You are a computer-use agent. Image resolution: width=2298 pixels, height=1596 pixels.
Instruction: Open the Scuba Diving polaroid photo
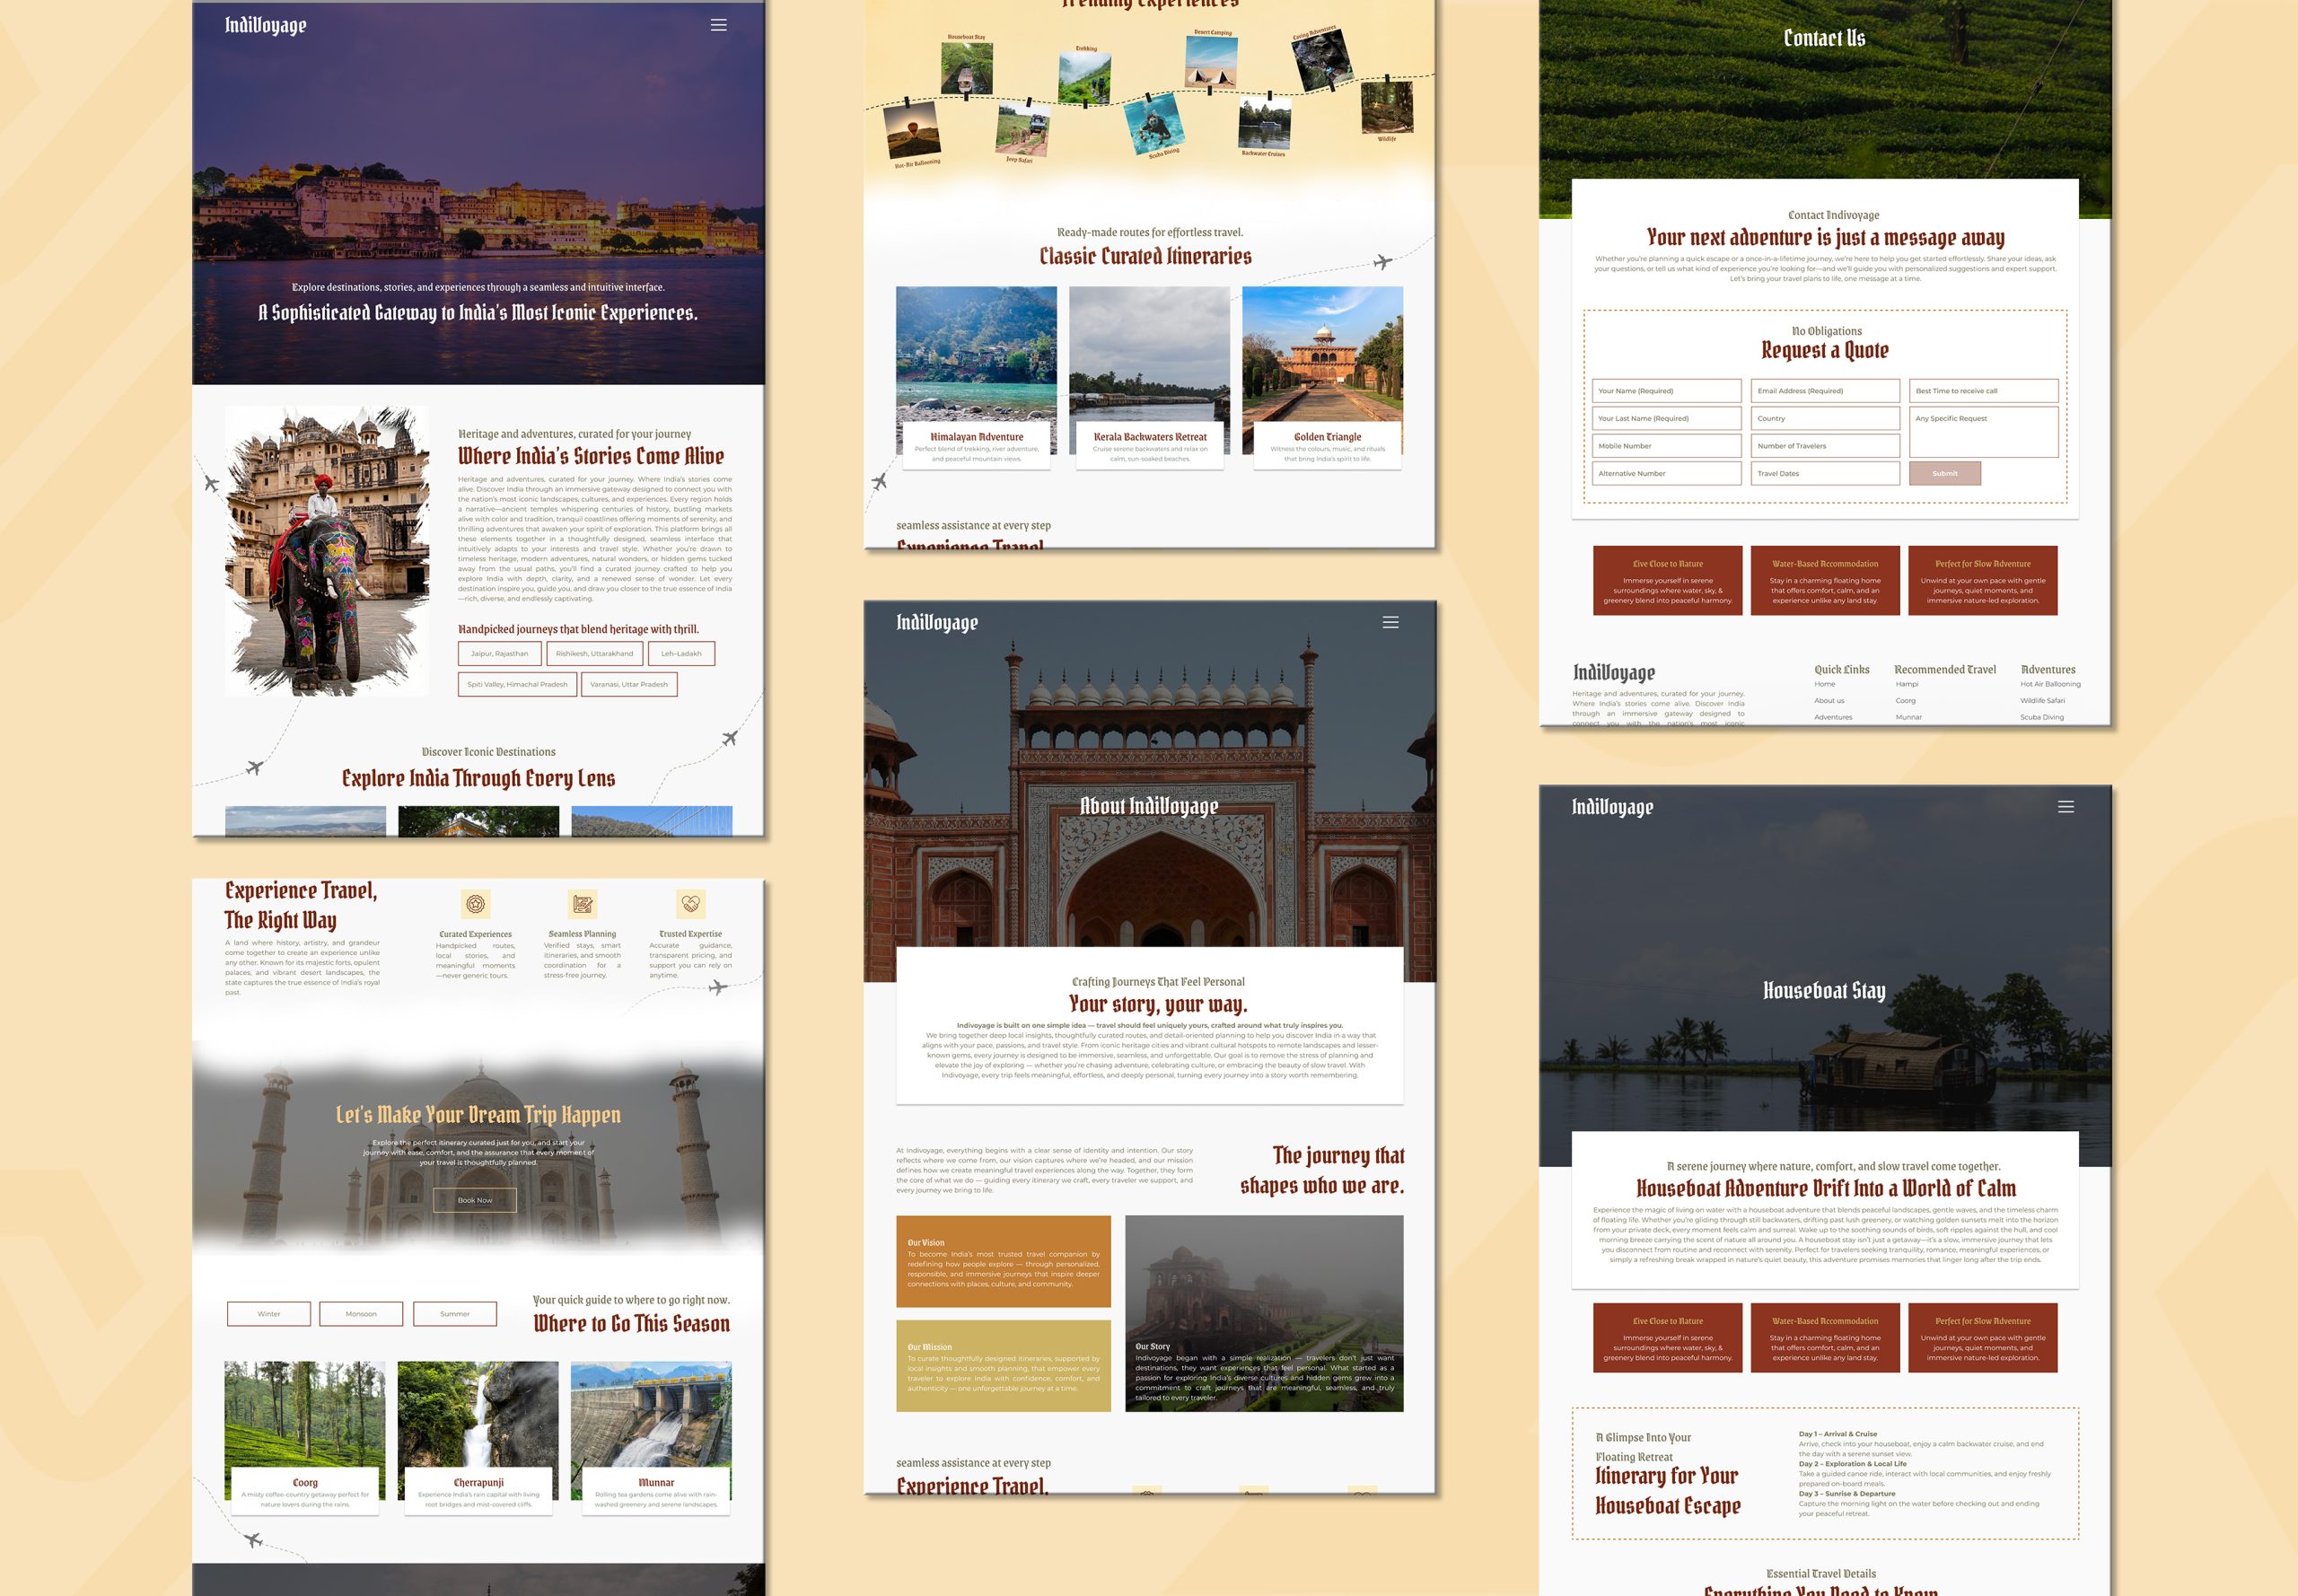(1157, 126)
